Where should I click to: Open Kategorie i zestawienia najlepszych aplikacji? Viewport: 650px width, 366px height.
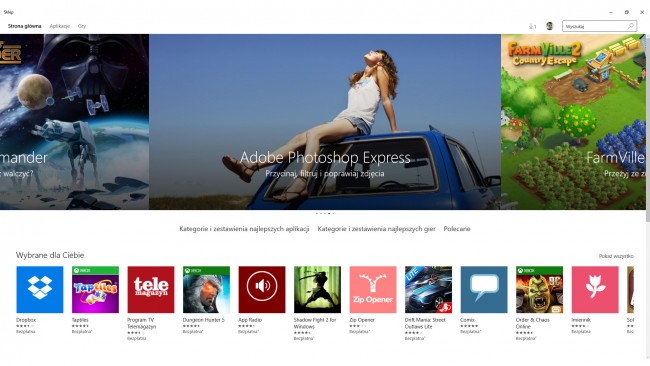[244, 229]
